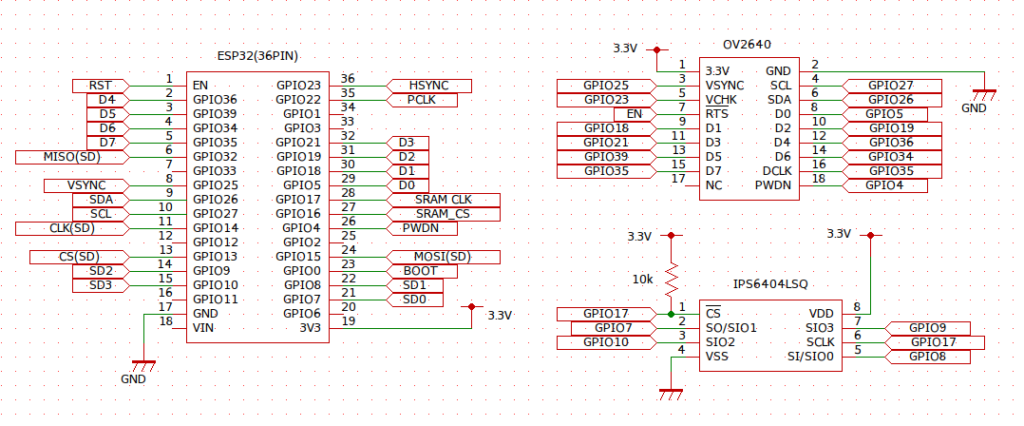Select the 10k resistor symbol

pyautogui.click(x=671, y=280)
